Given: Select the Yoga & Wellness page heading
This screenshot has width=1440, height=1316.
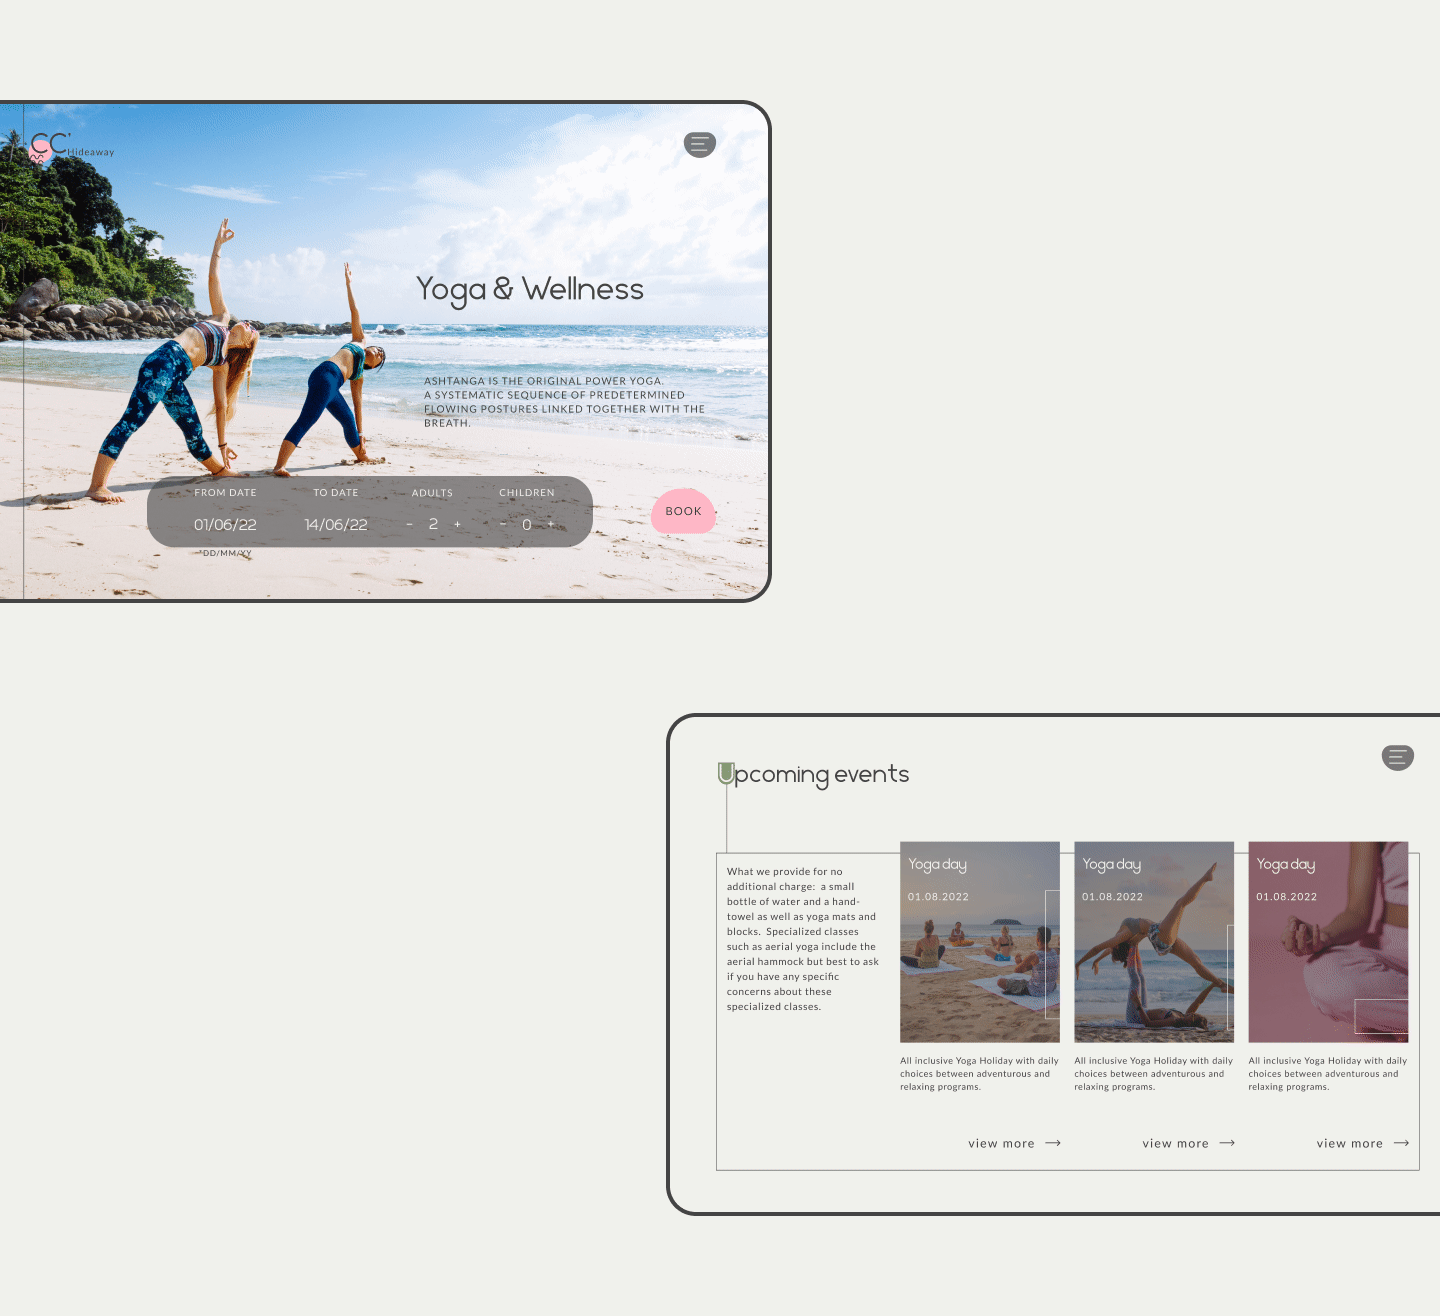Looking at the screenshot, I should pyautogui.click(x=529, y=290).
